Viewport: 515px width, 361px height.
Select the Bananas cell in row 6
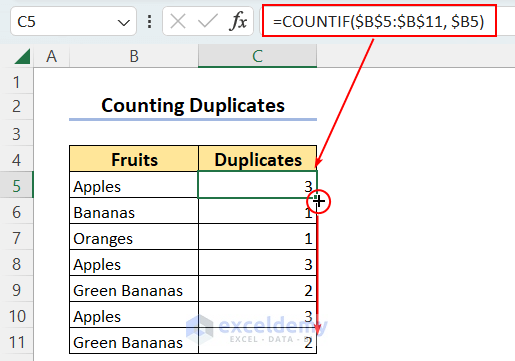pyautogui.click(x=134, y=212)
